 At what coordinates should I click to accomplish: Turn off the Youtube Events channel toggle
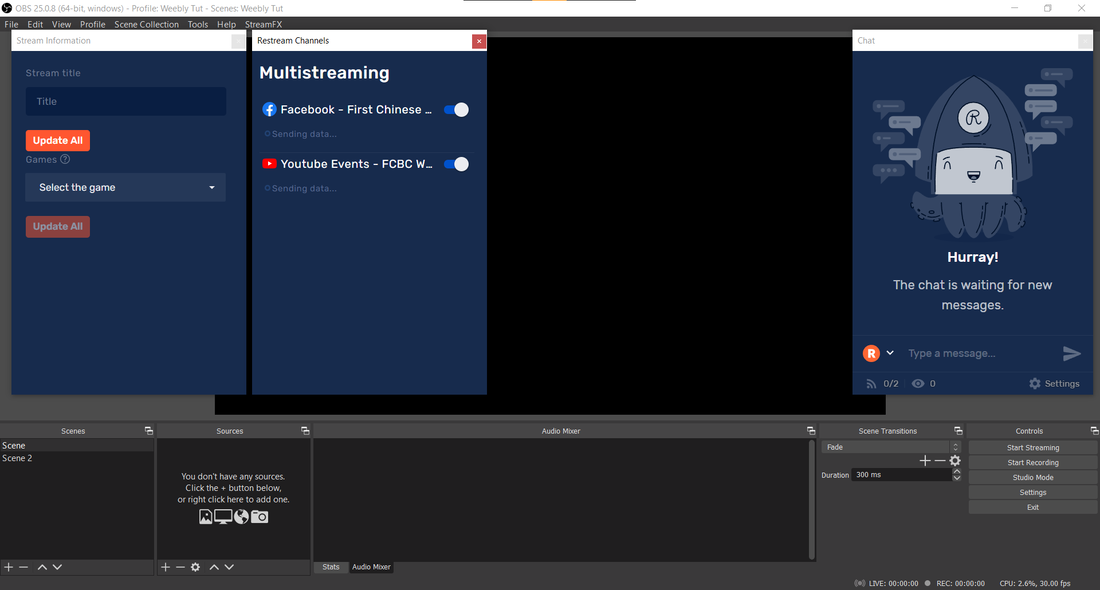[x=456, y=164]
